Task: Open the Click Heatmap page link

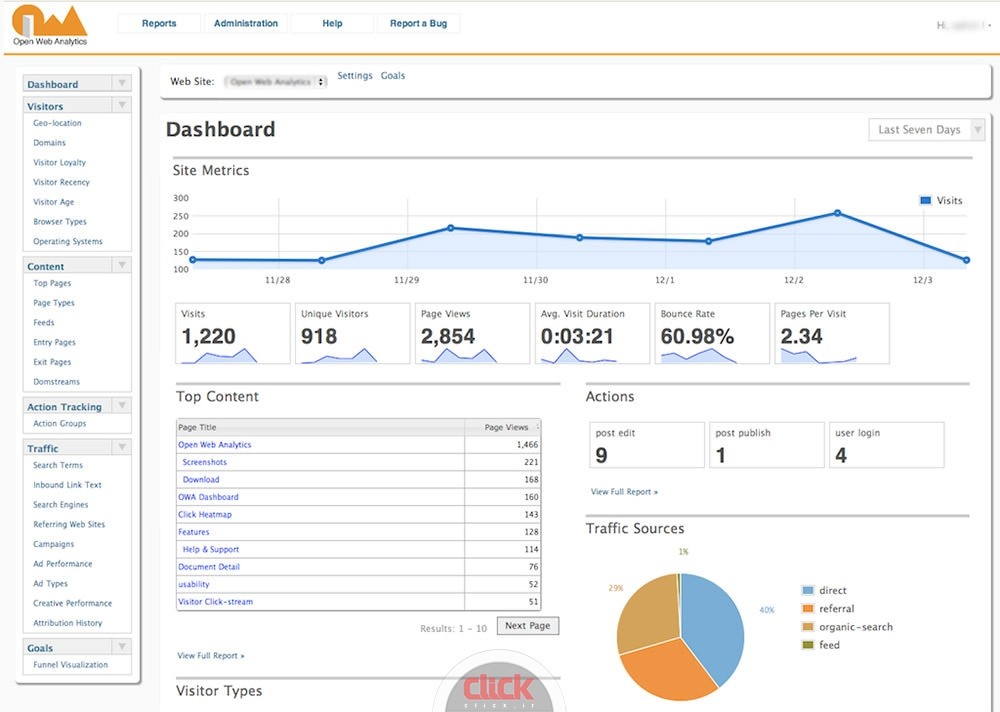Action: click(205, 514)
